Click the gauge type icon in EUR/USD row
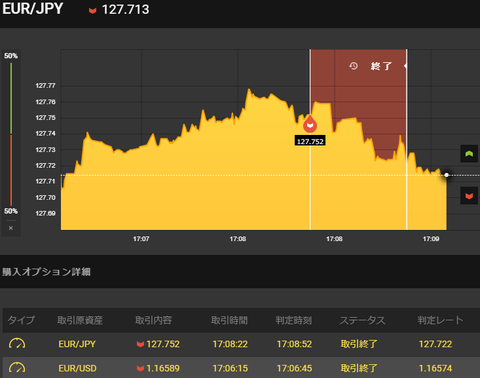 [17, 368]
